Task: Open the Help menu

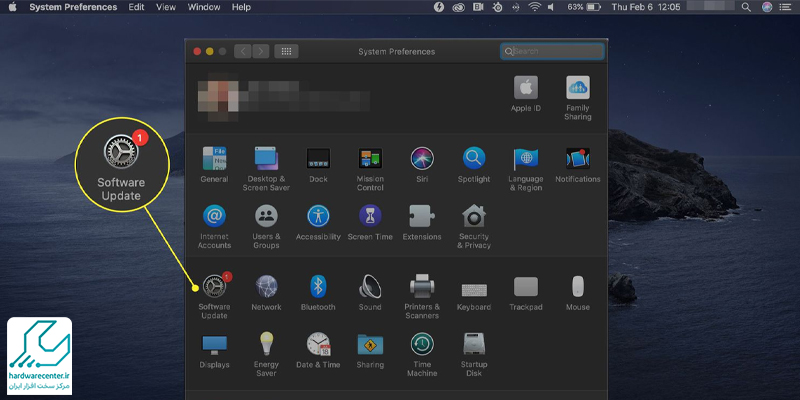Action: pyautogui.click(x=241, y=7)
